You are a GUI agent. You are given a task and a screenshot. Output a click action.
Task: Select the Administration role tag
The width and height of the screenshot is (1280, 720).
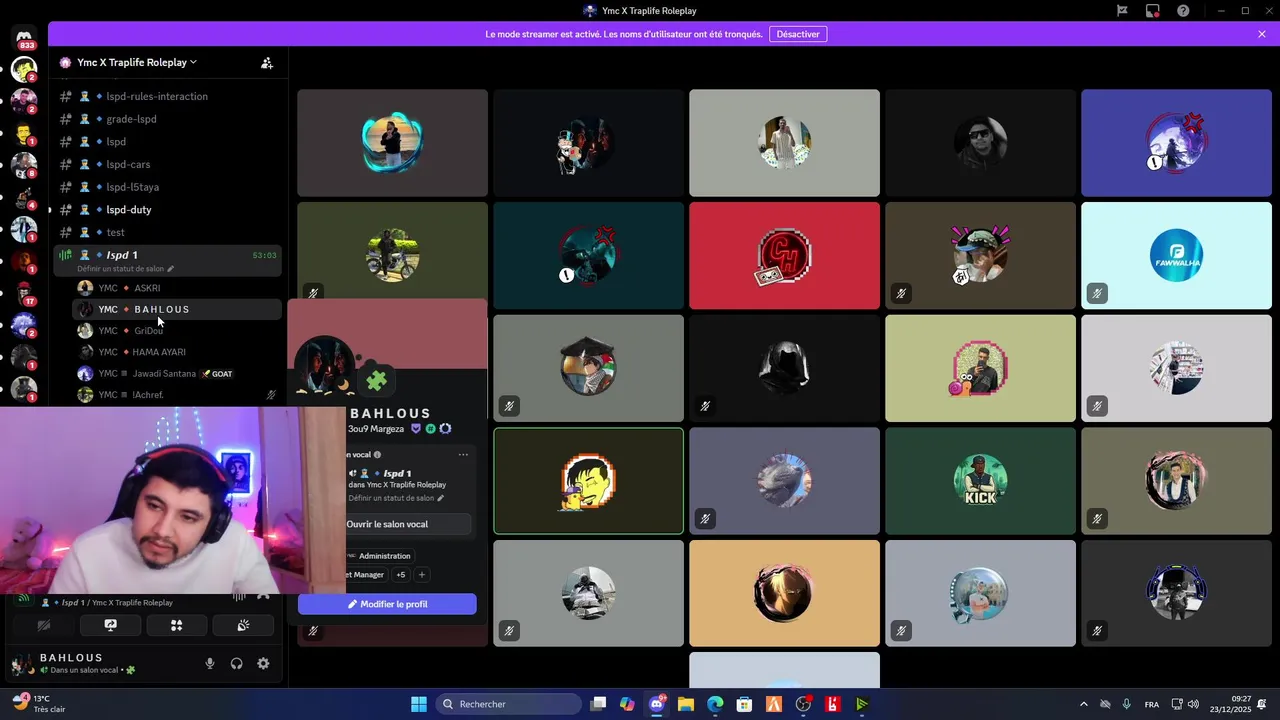pyautogui.click(x=379, y=556)
